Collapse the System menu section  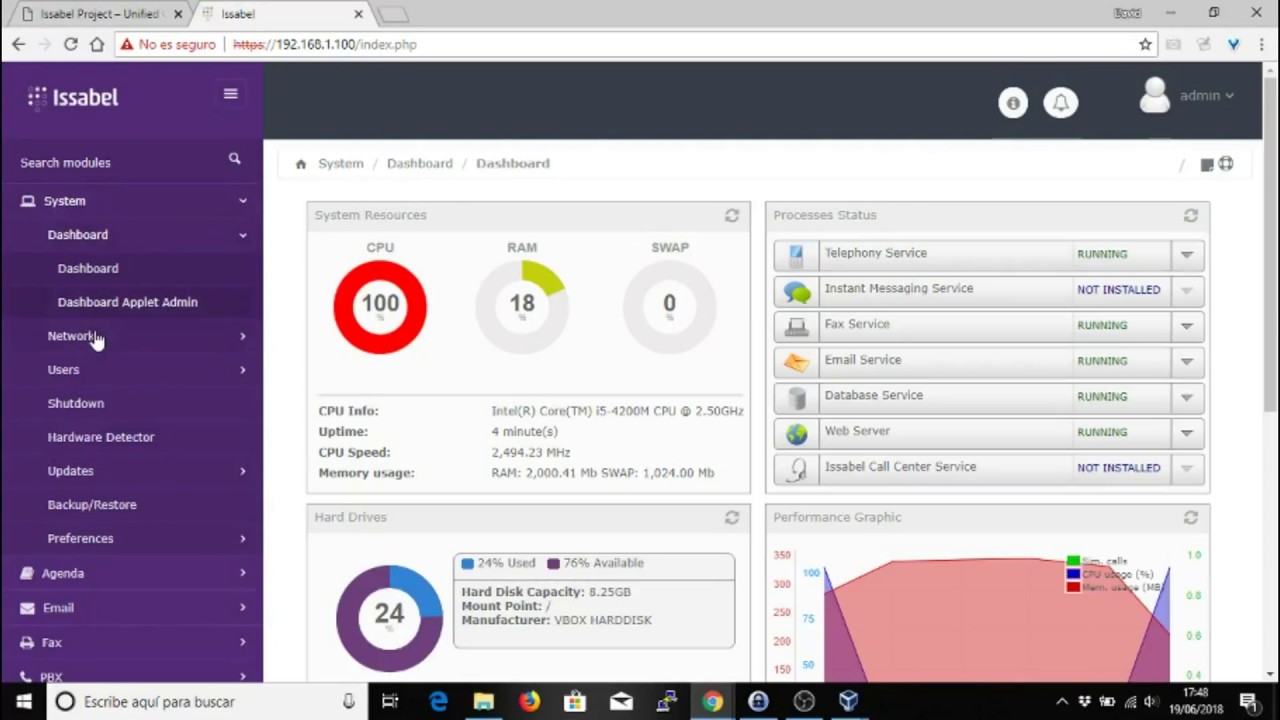(x=132, y=201)
